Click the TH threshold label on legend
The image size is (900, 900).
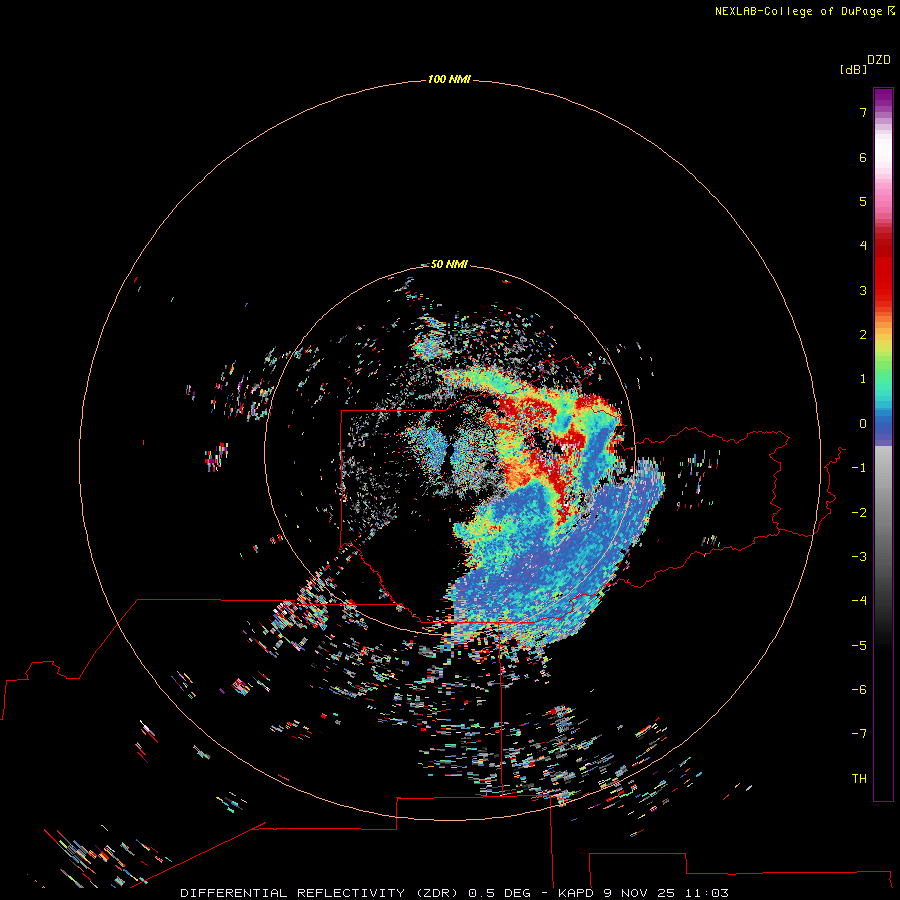click(859, 779)
